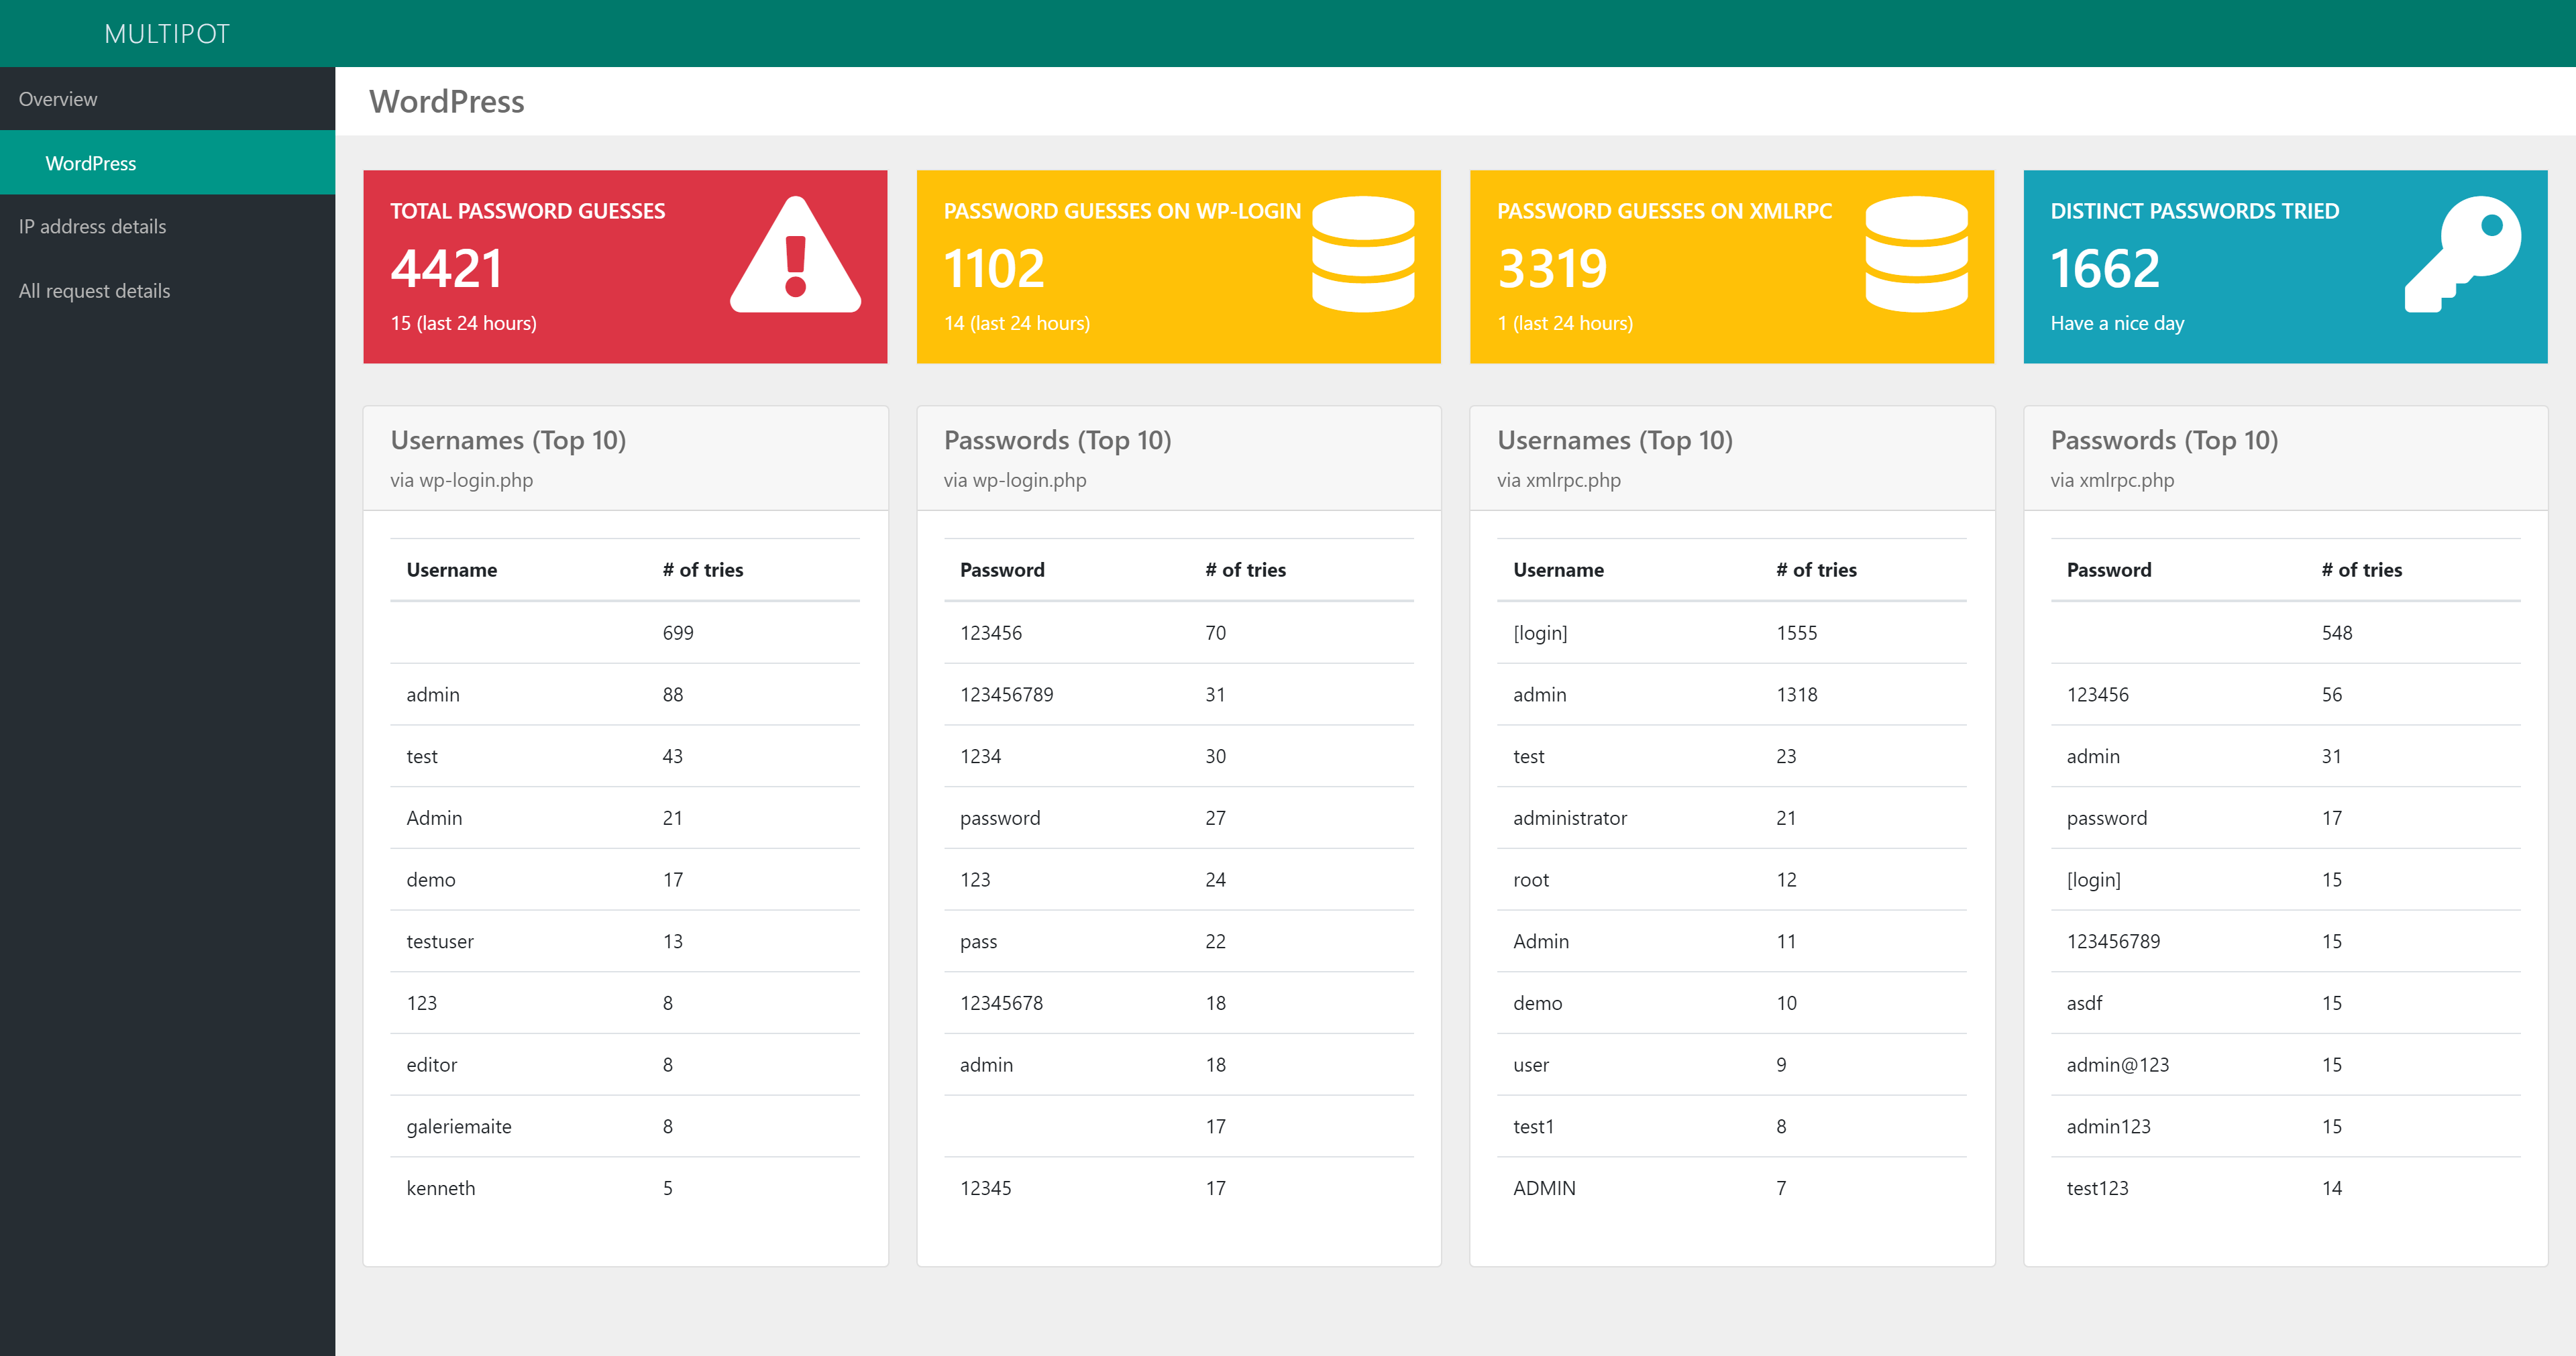Click the database icon on WP-Login guesses card
2576x1356 pixels.
(1363, 254)
